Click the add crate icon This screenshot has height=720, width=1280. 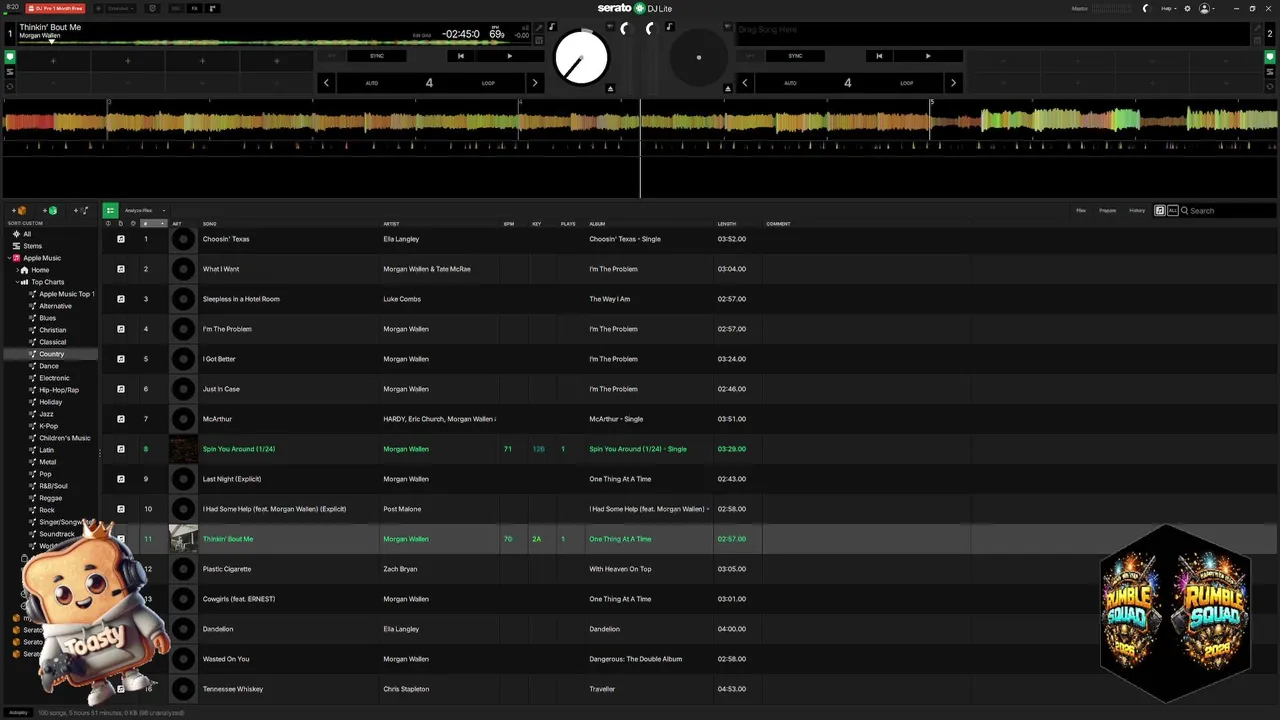(20, 211)
